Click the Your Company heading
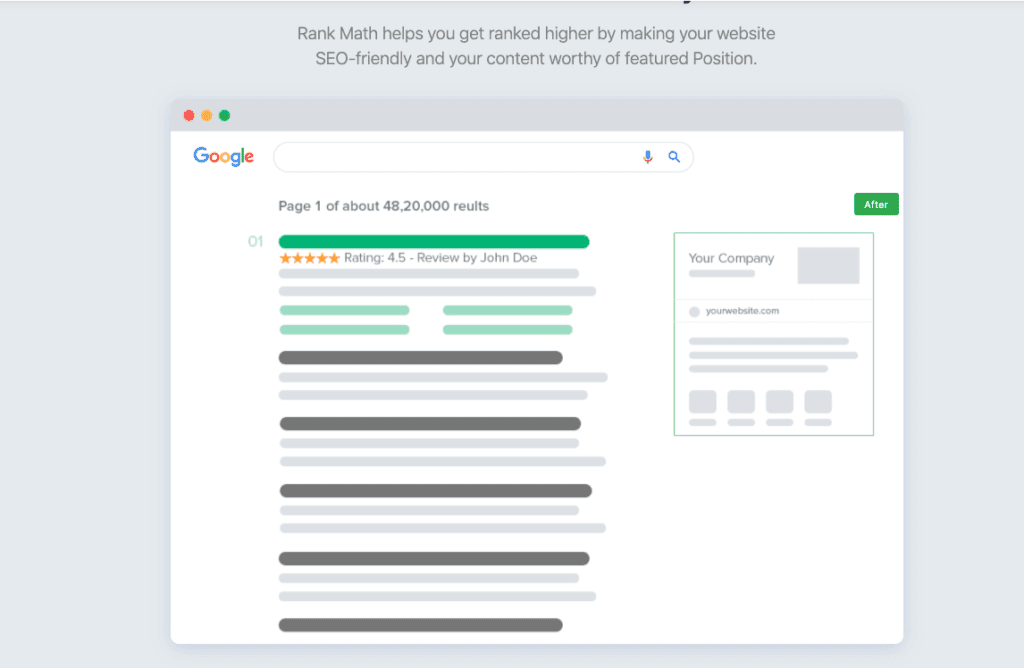 pyautogui.click(x=731, y=258)
